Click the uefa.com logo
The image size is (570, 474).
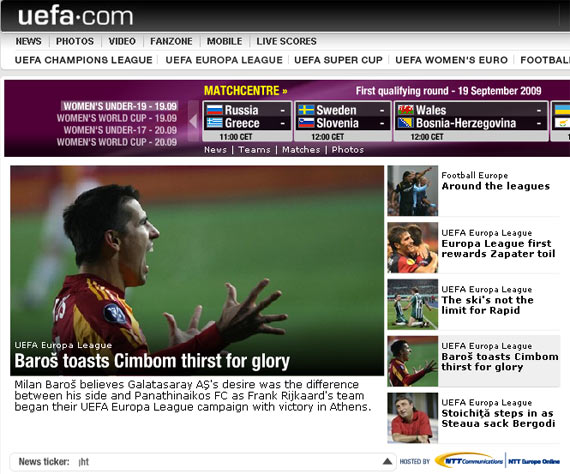click(75, 16)
